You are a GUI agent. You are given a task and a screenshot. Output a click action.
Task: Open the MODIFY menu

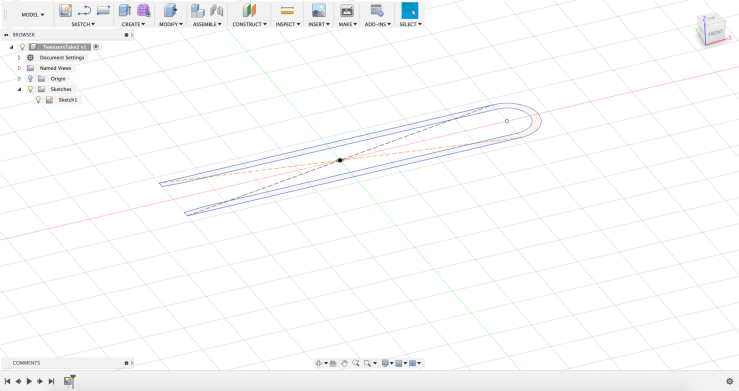coord(171,24)
